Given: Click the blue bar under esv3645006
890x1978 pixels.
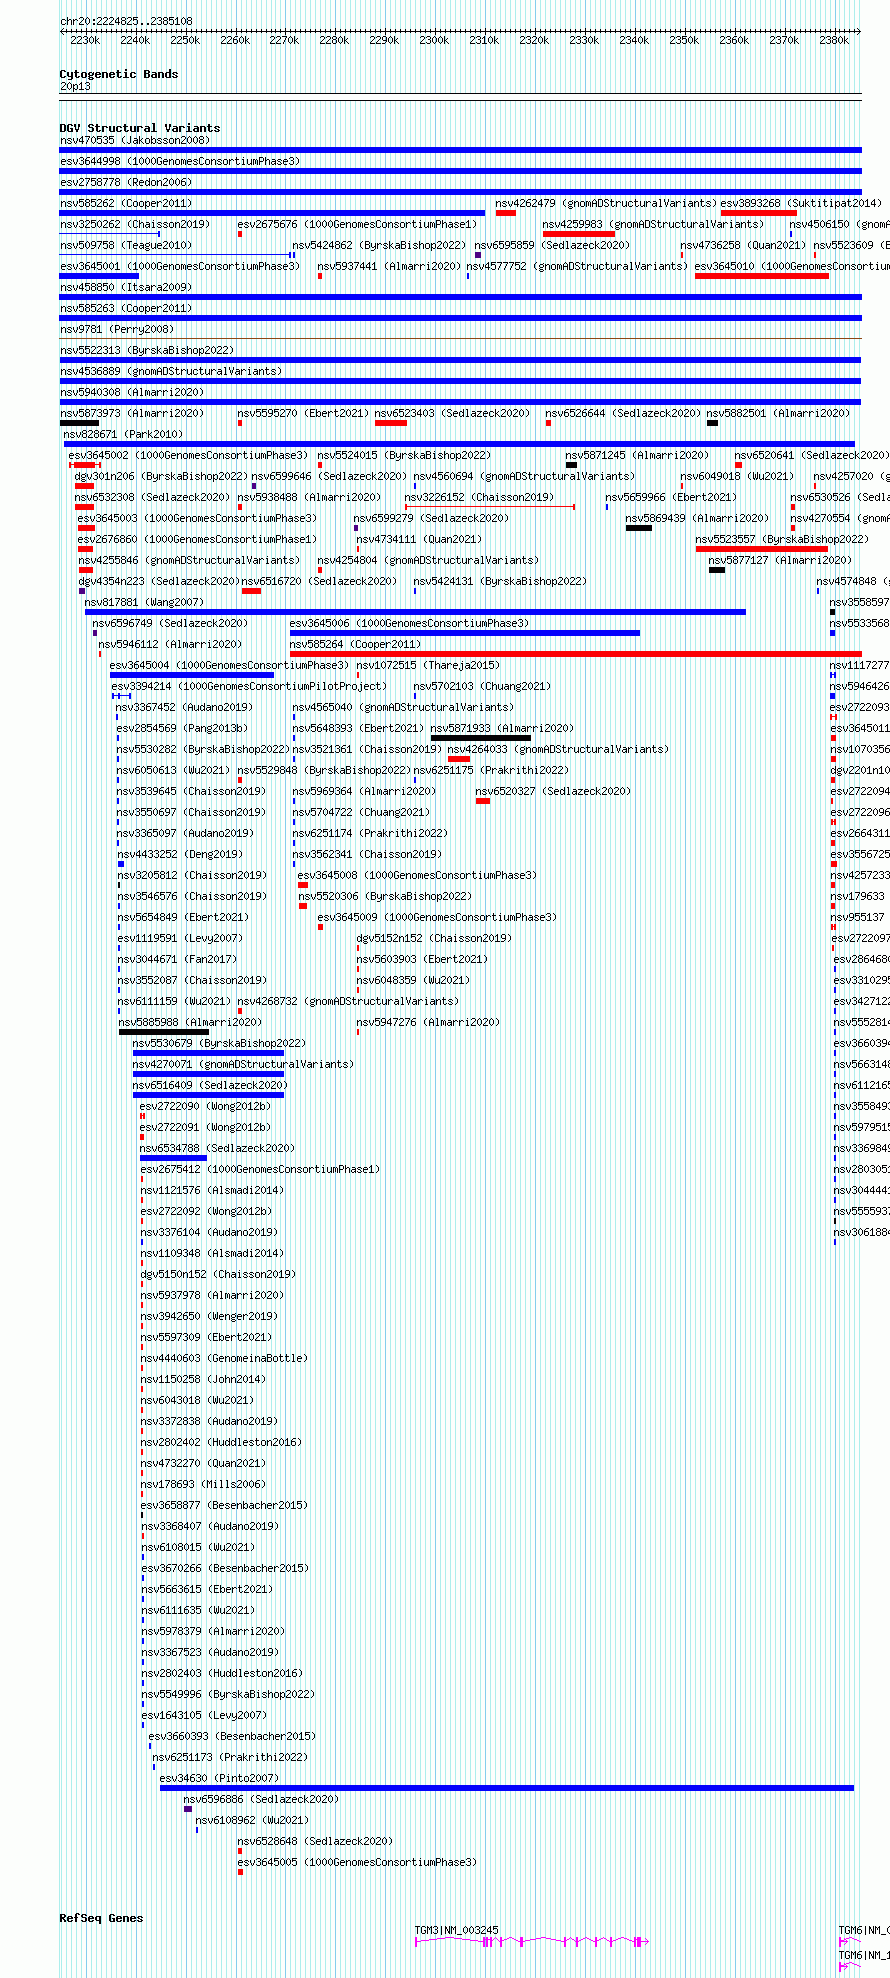Looking at the screenshot, I should (x=465, y=633).
